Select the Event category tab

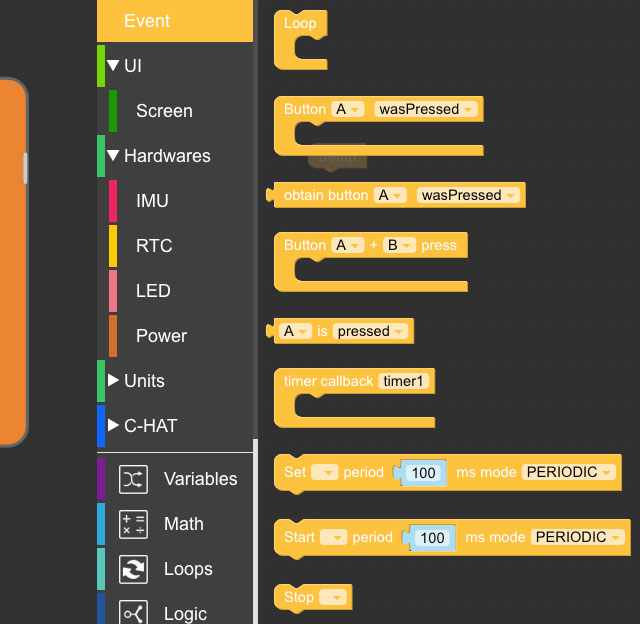click(147, 21)
